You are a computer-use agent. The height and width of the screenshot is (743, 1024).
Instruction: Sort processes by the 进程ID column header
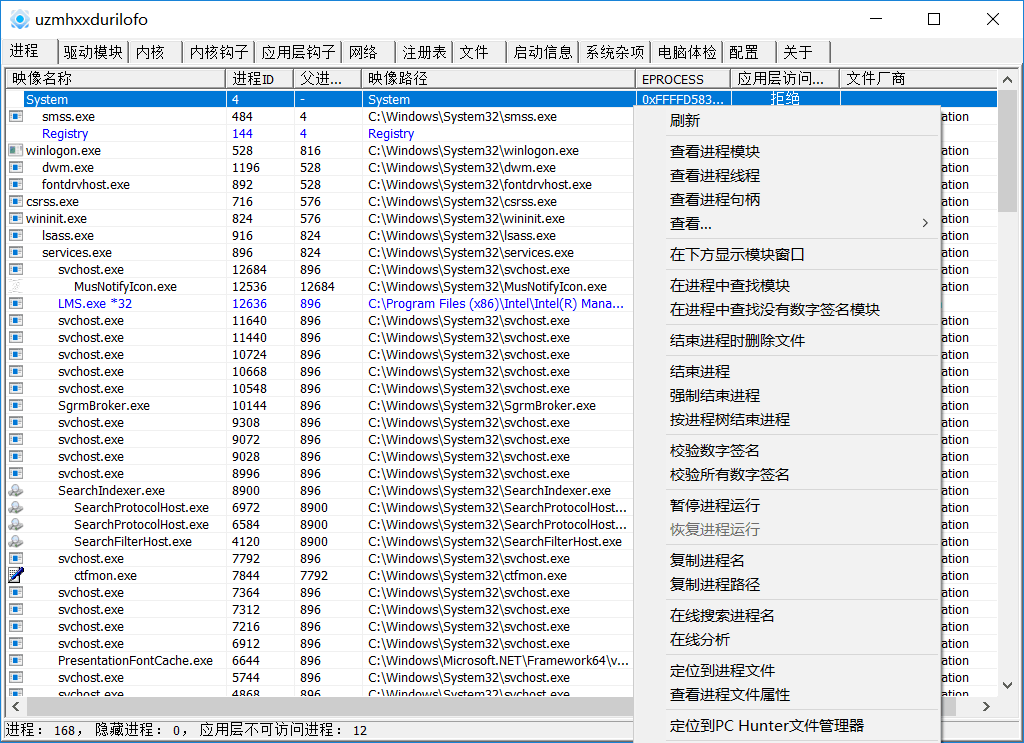(260, 78)
